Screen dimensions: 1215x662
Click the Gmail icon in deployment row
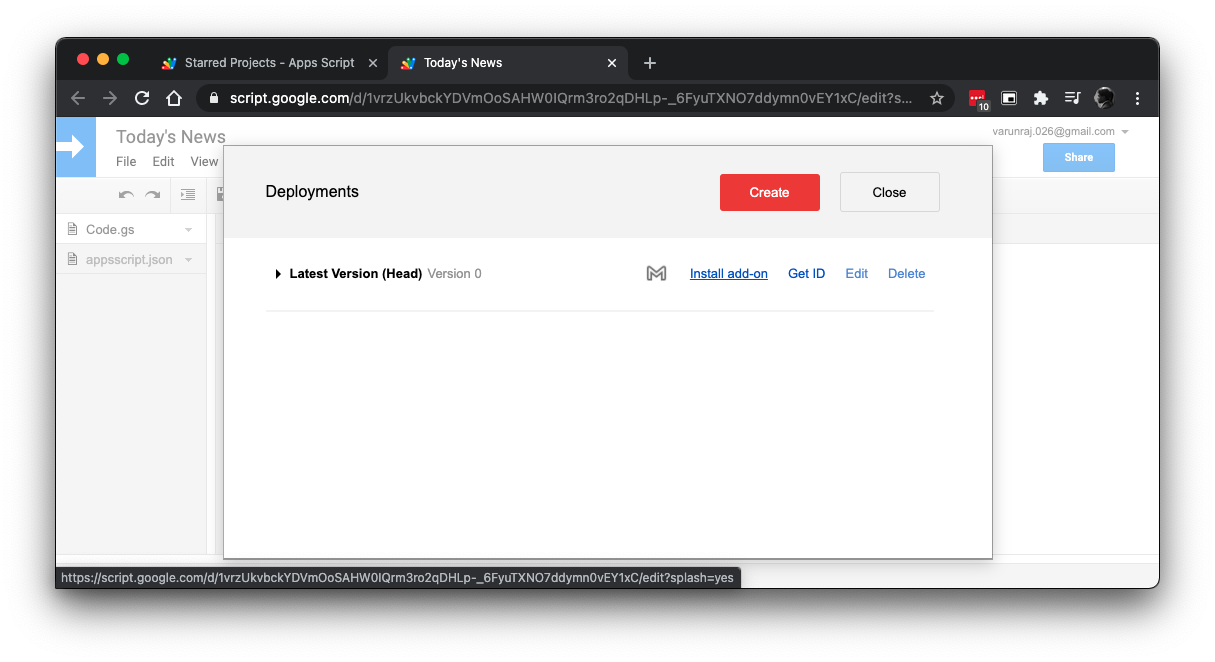(656, 273)
